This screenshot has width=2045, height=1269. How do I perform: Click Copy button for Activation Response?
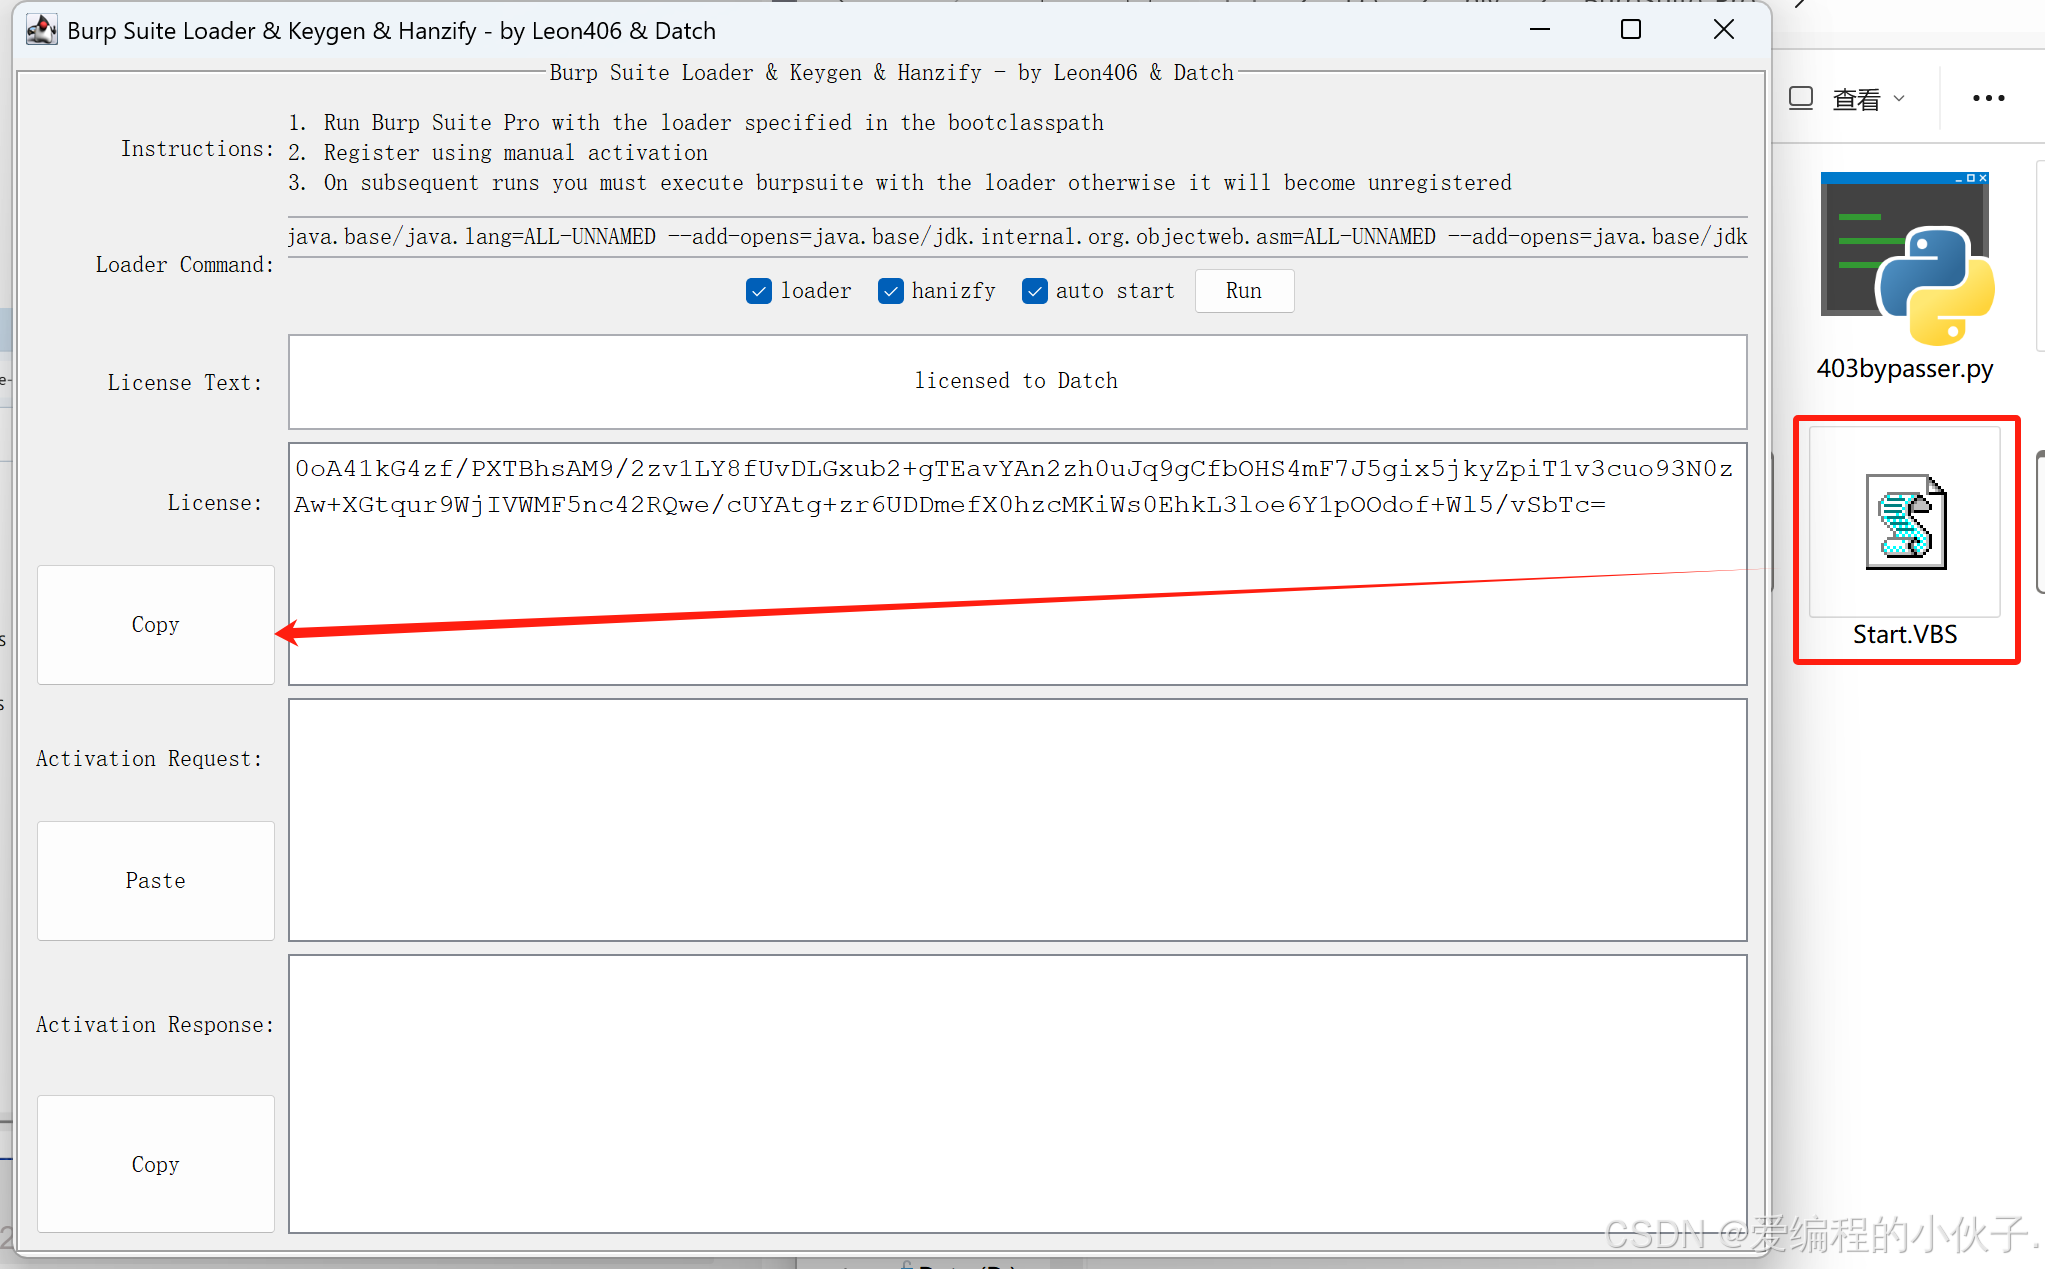click(155, 1164)
